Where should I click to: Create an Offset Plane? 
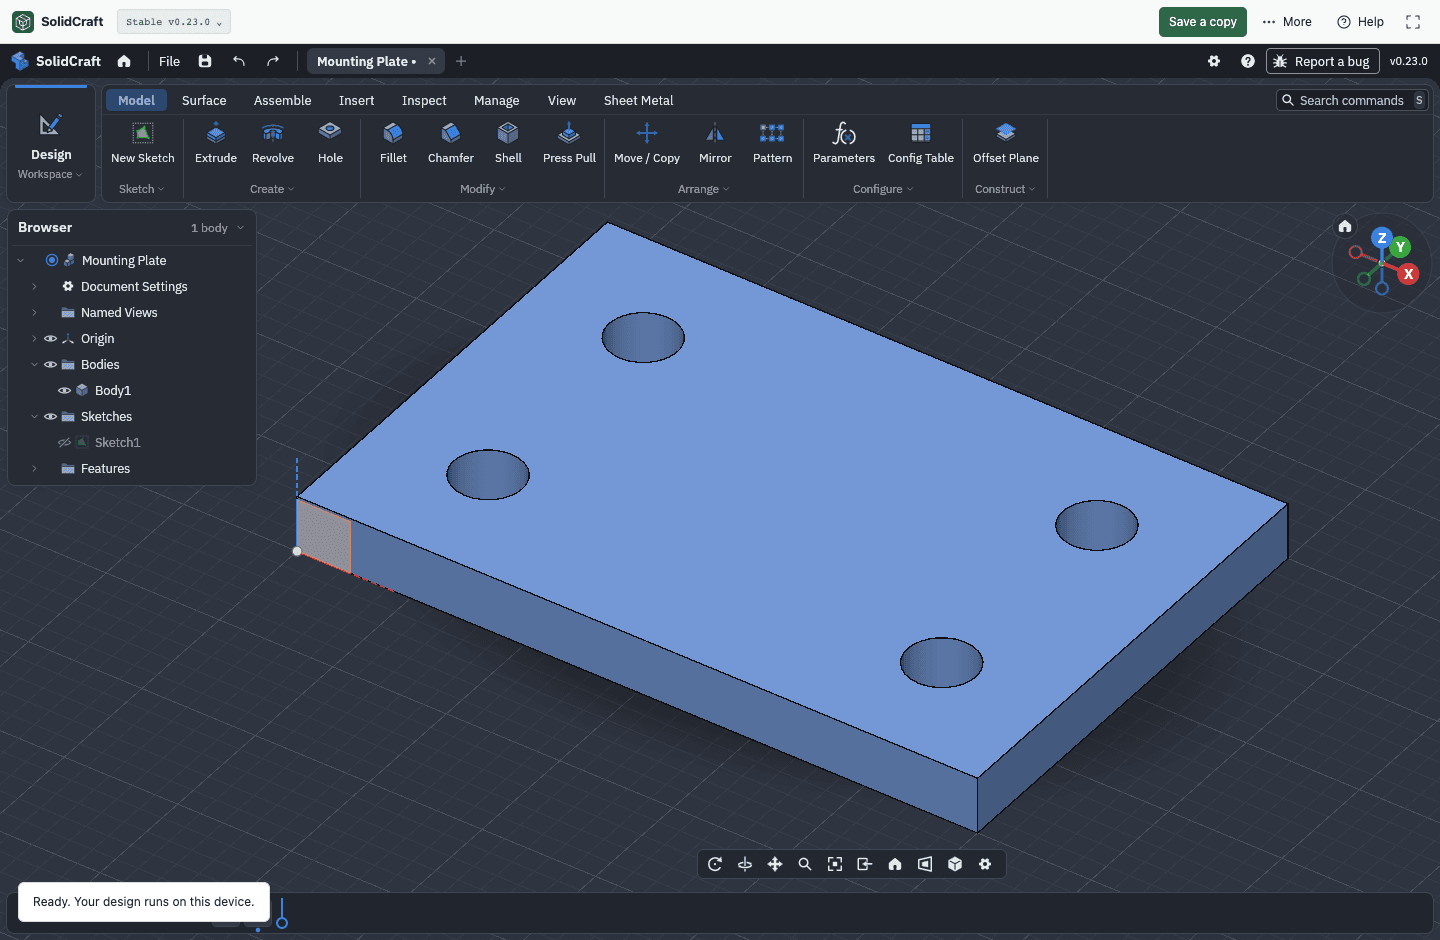coord(1006,143)
